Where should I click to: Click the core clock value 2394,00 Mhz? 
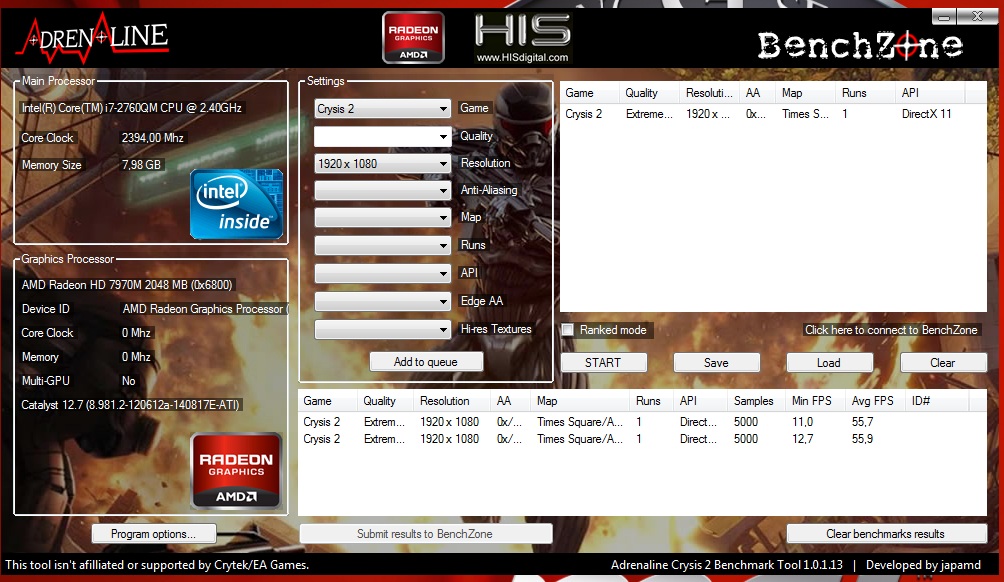tap(153, 138)
